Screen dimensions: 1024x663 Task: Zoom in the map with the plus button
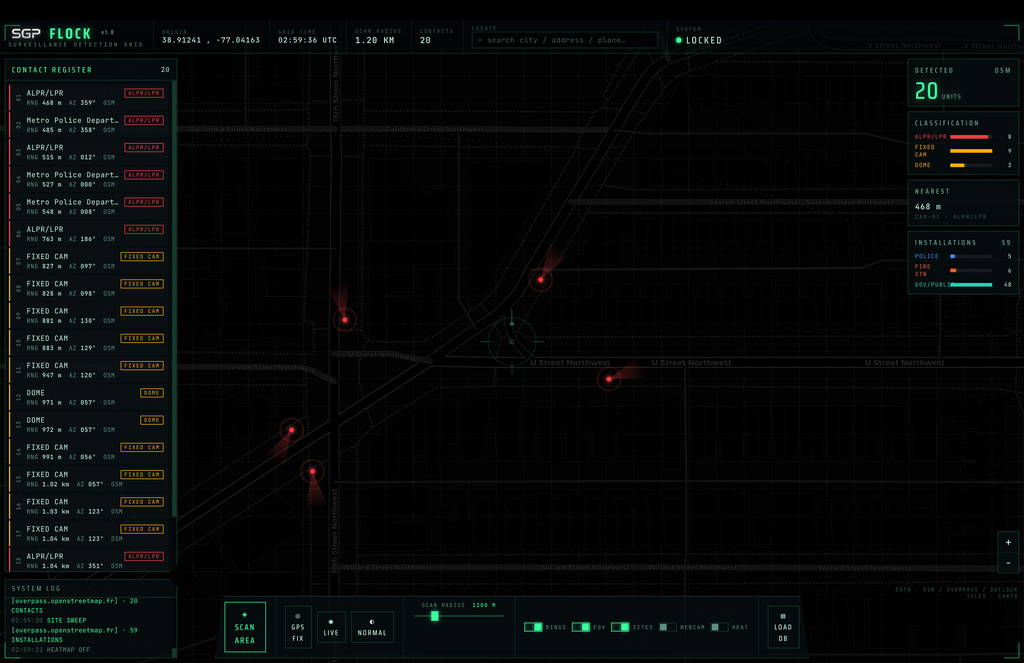(1008, 542)
